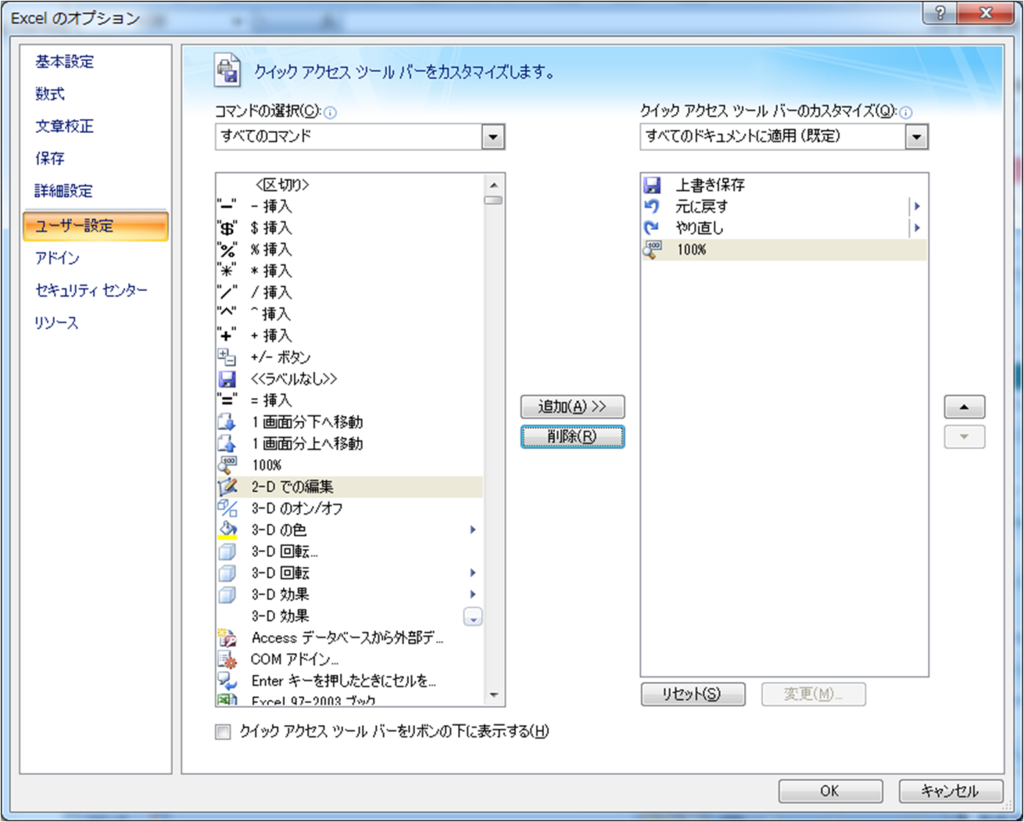Expand arrow on '3-D 回転' without ellipsis
Screen dimensions: 1024x822
473,573
